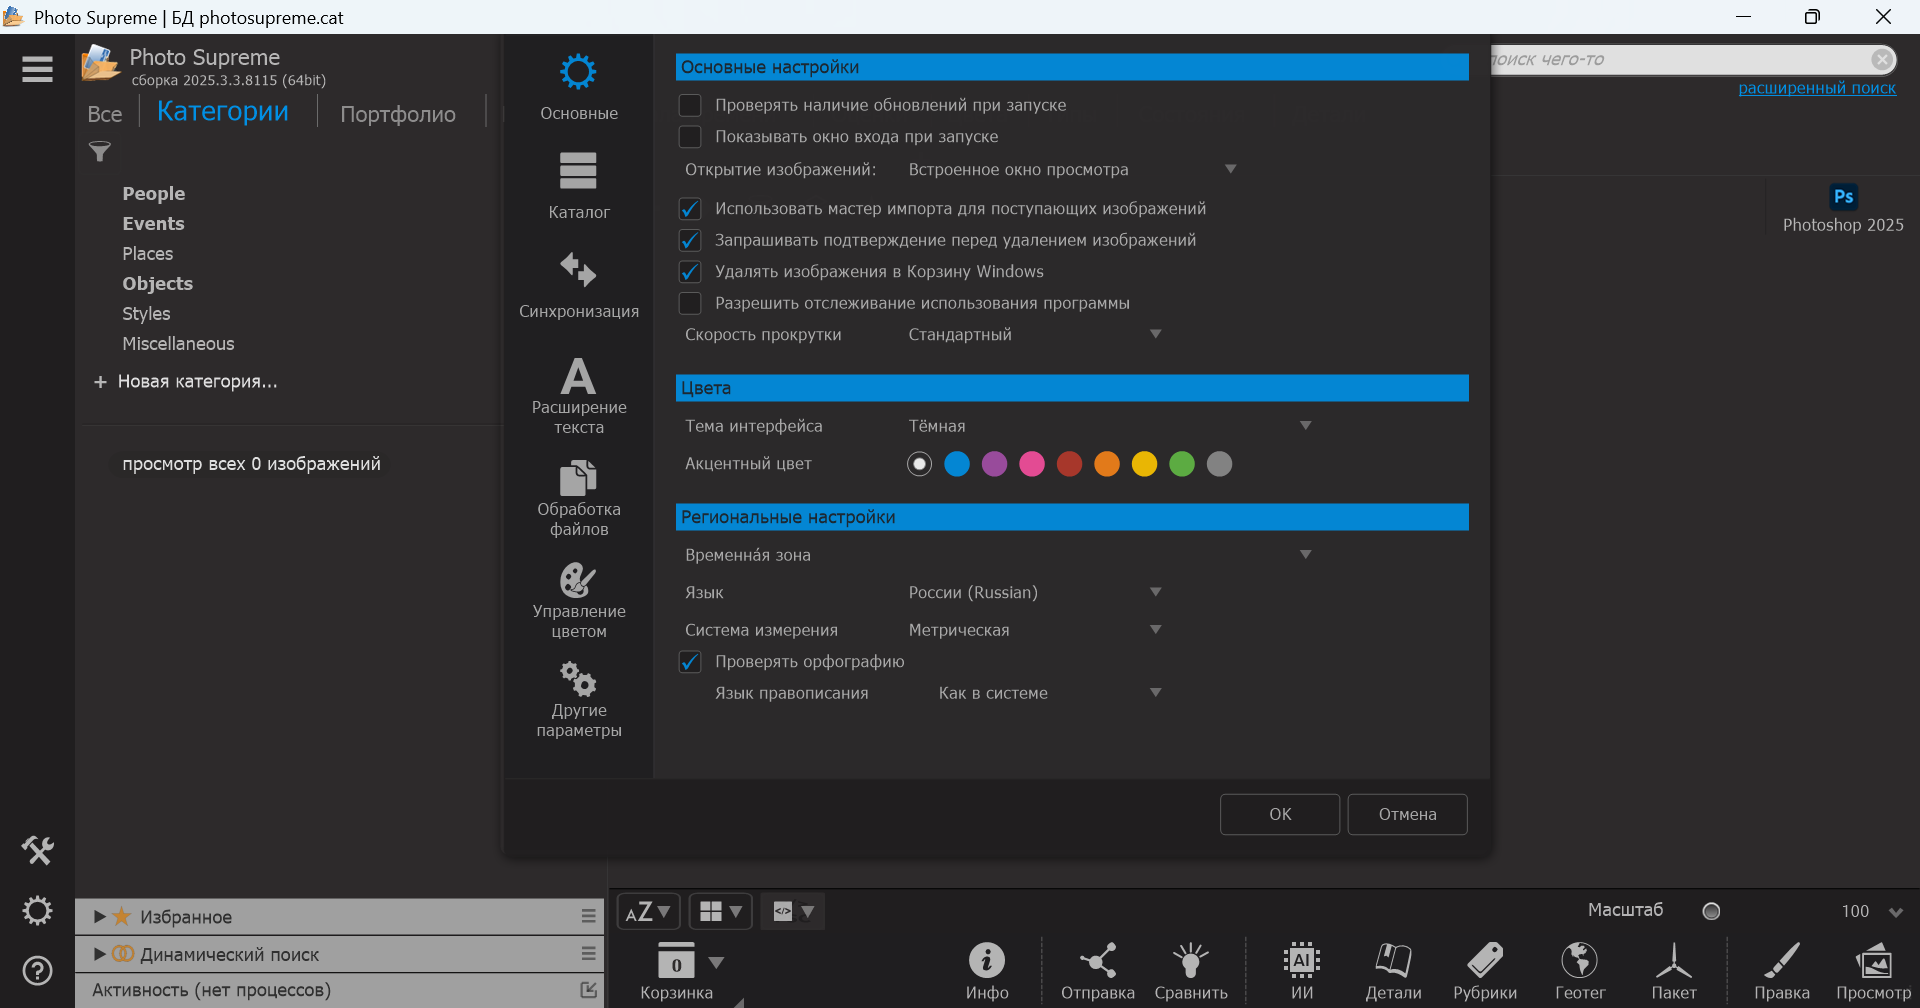This screenshot has width=1920, height=1008.
Task: Click the Отмена button
Action: pyautogui.click(x=1407, y=814)
